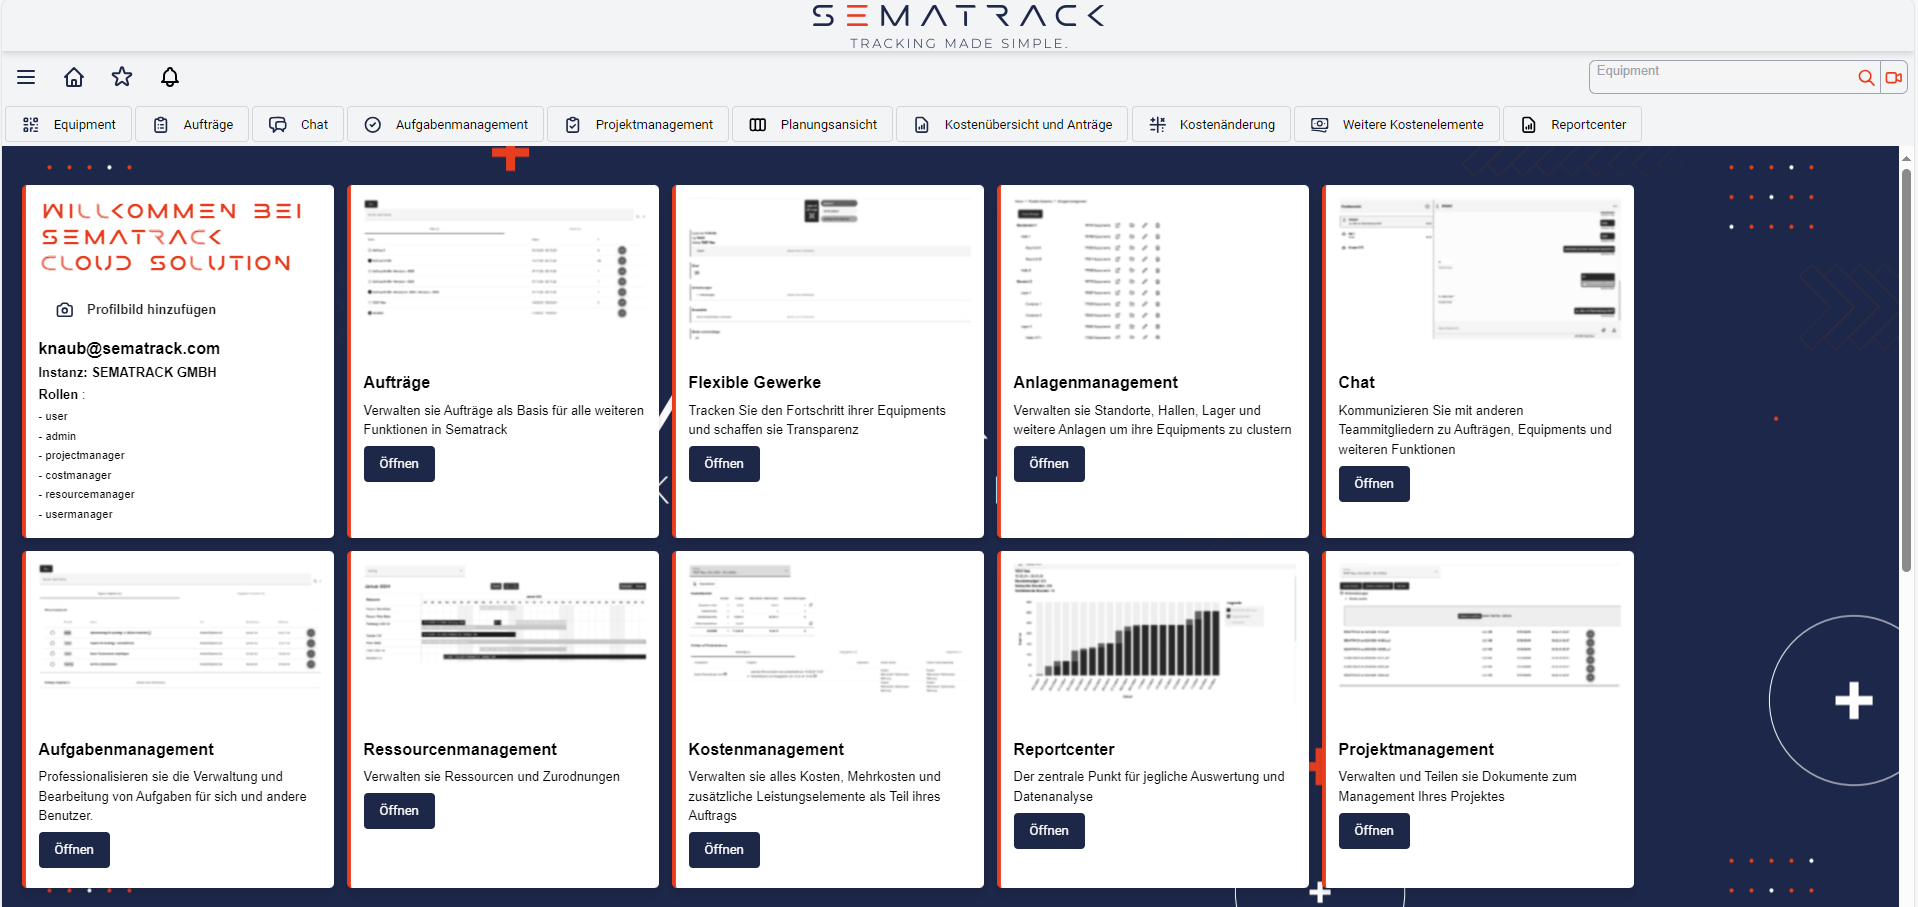Select the Aufgabenmanagement tab

pyautogui.click(x=446, y=125)
